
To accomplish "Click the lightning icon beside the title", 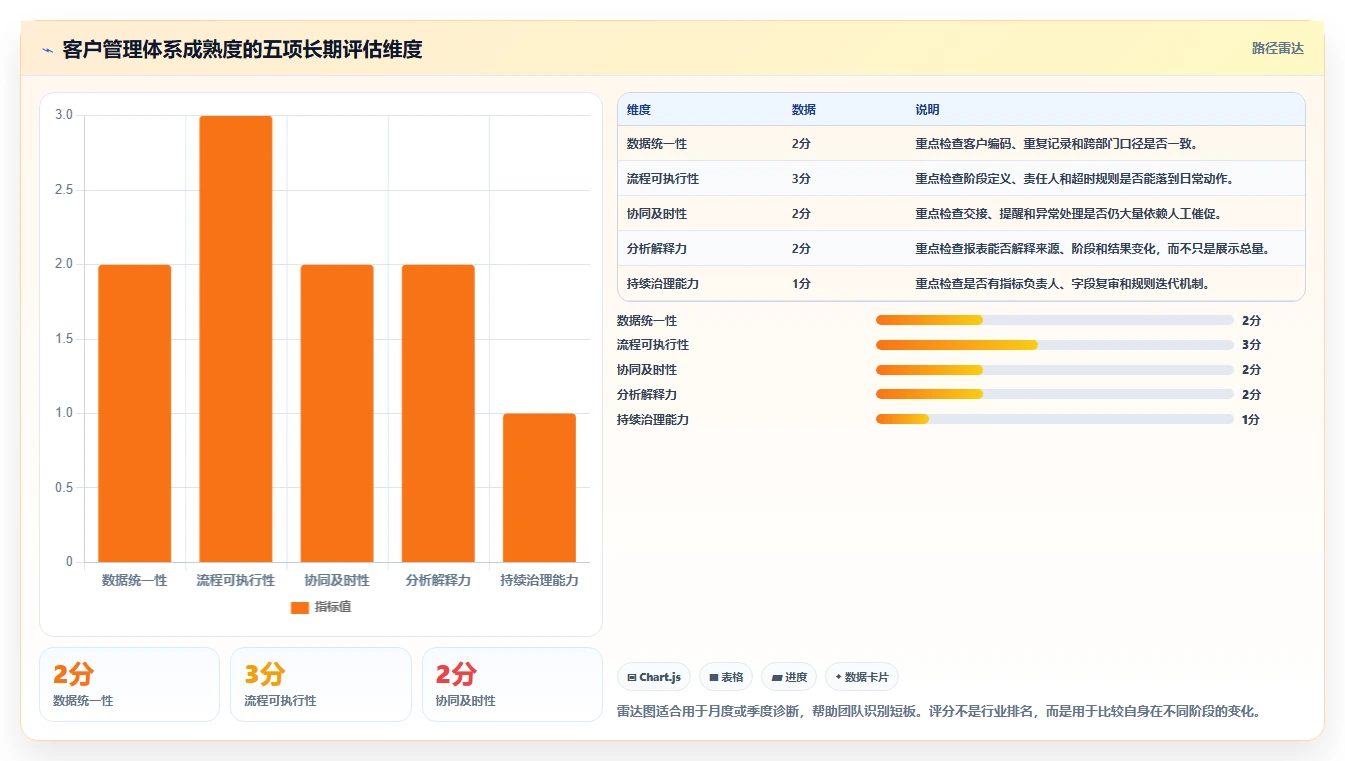I will (47, 49).
